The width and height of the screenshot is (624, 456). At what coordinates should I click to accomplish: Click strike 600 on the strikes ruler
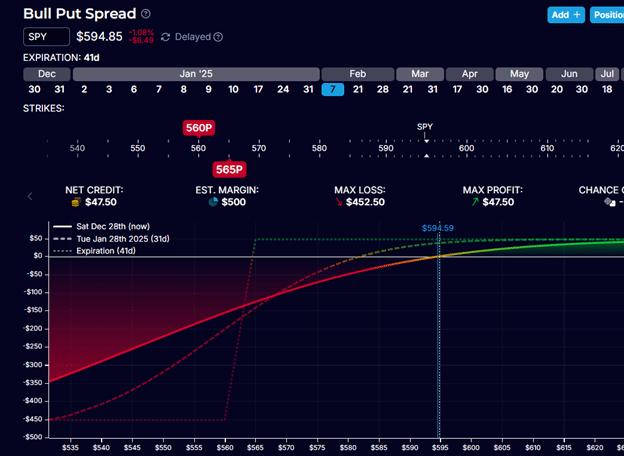coord(466,148)
